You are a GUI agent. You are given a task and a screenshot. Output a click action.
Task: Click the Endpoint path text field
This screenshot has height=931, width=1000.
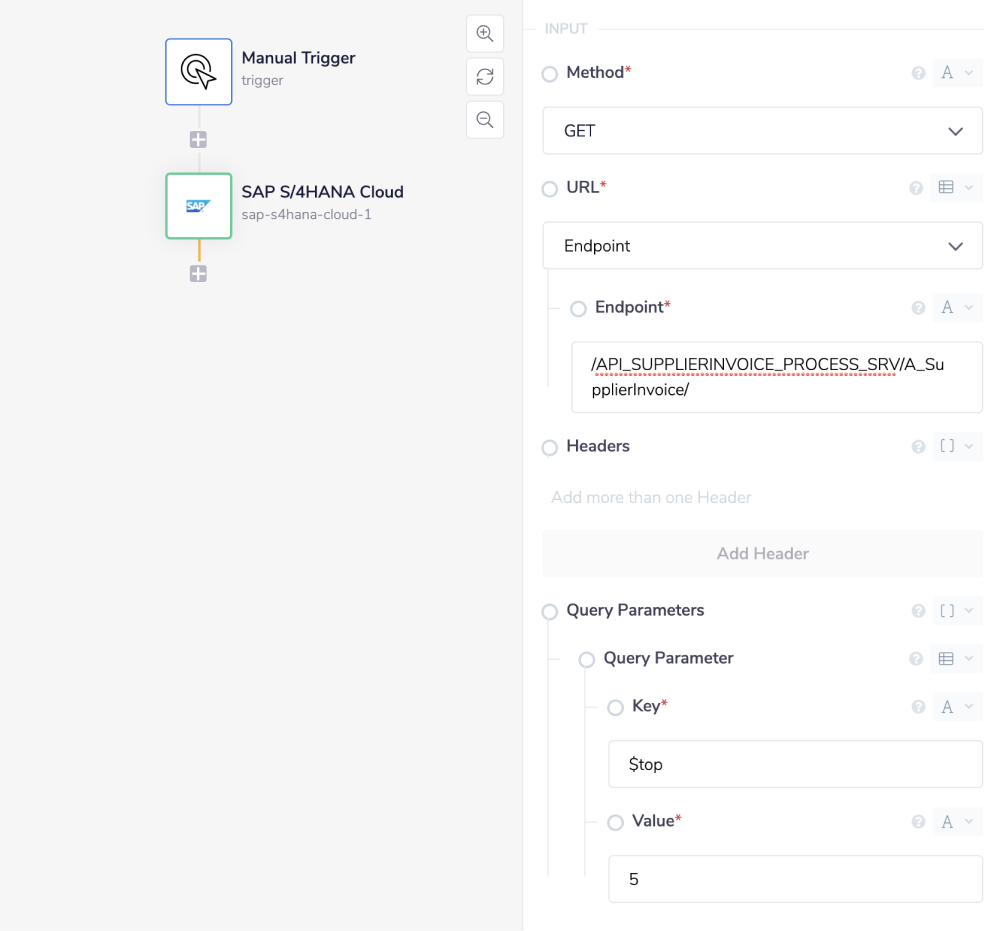[776, 377]
